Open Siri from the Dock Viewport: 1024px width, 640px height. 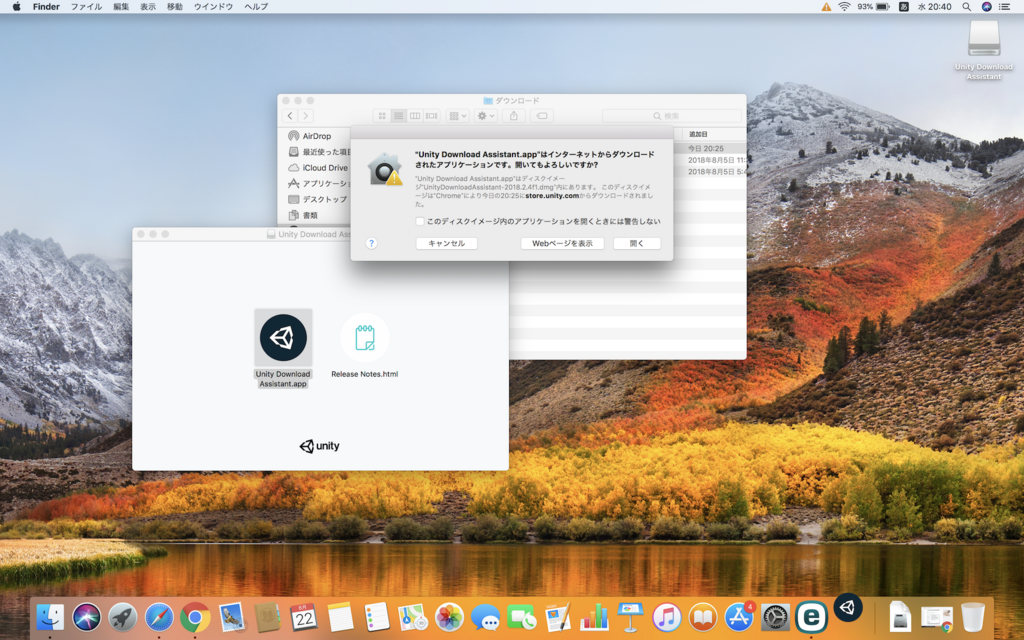click(x=86, y=617)
